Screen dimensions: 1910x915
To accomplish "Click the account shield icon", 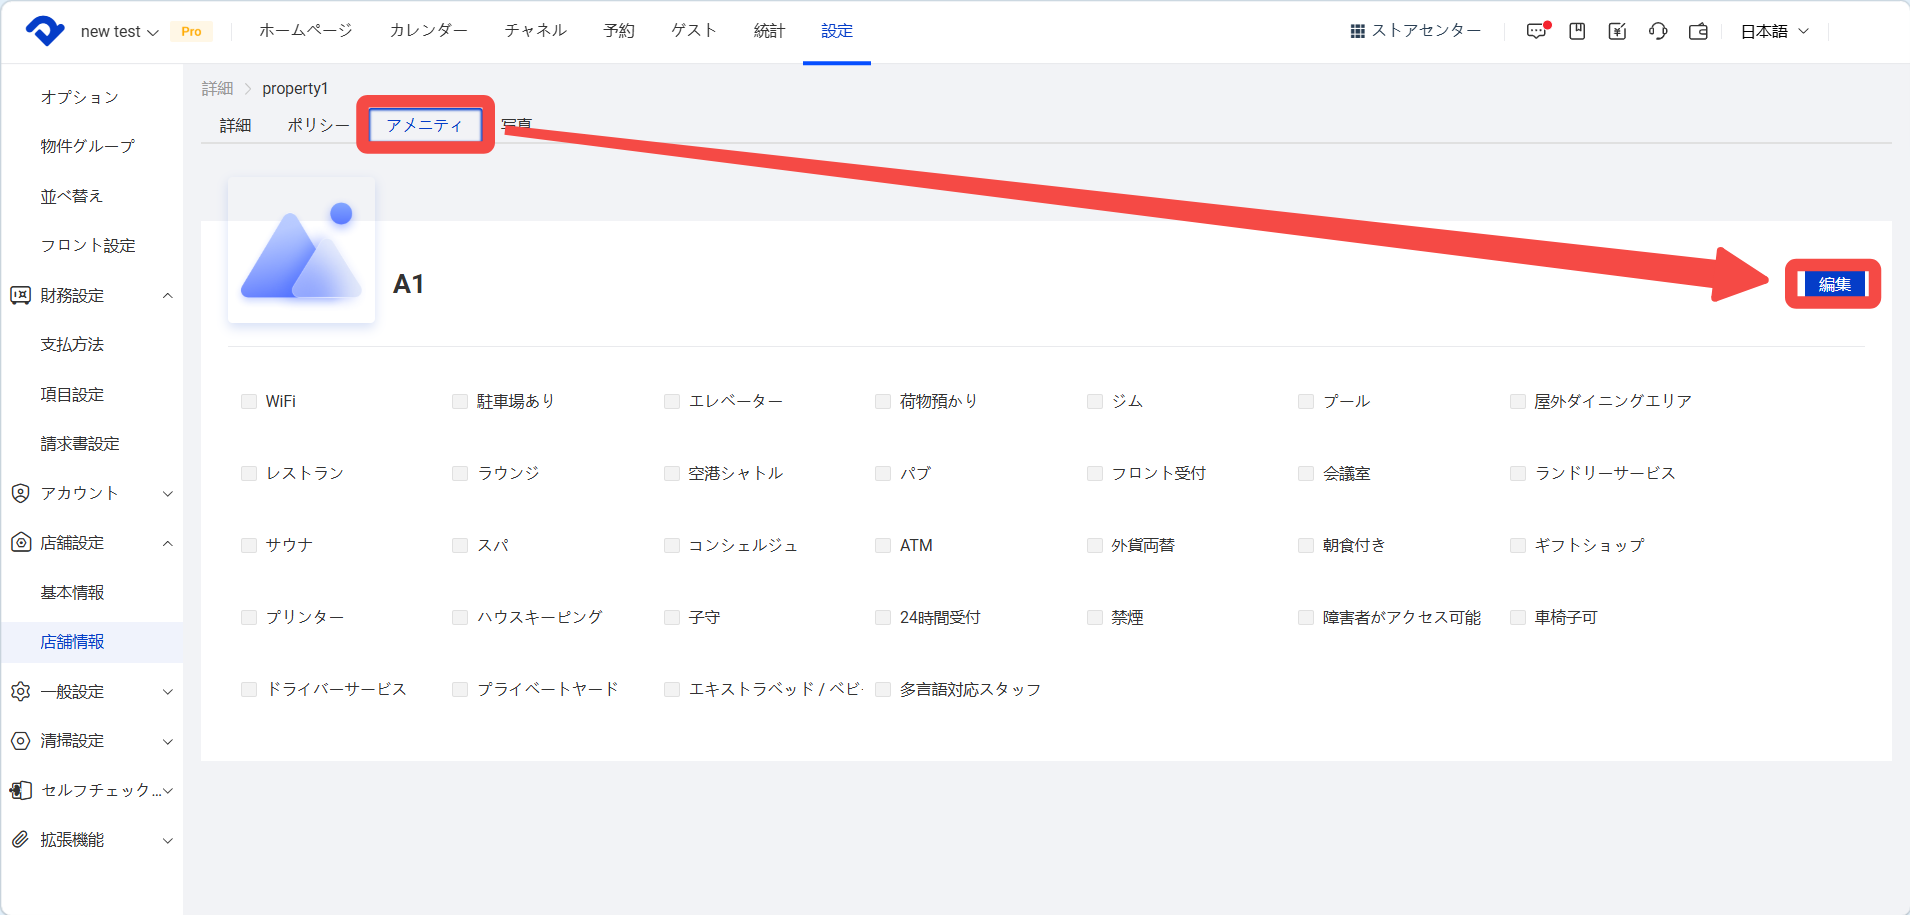I will pos(20,493).
